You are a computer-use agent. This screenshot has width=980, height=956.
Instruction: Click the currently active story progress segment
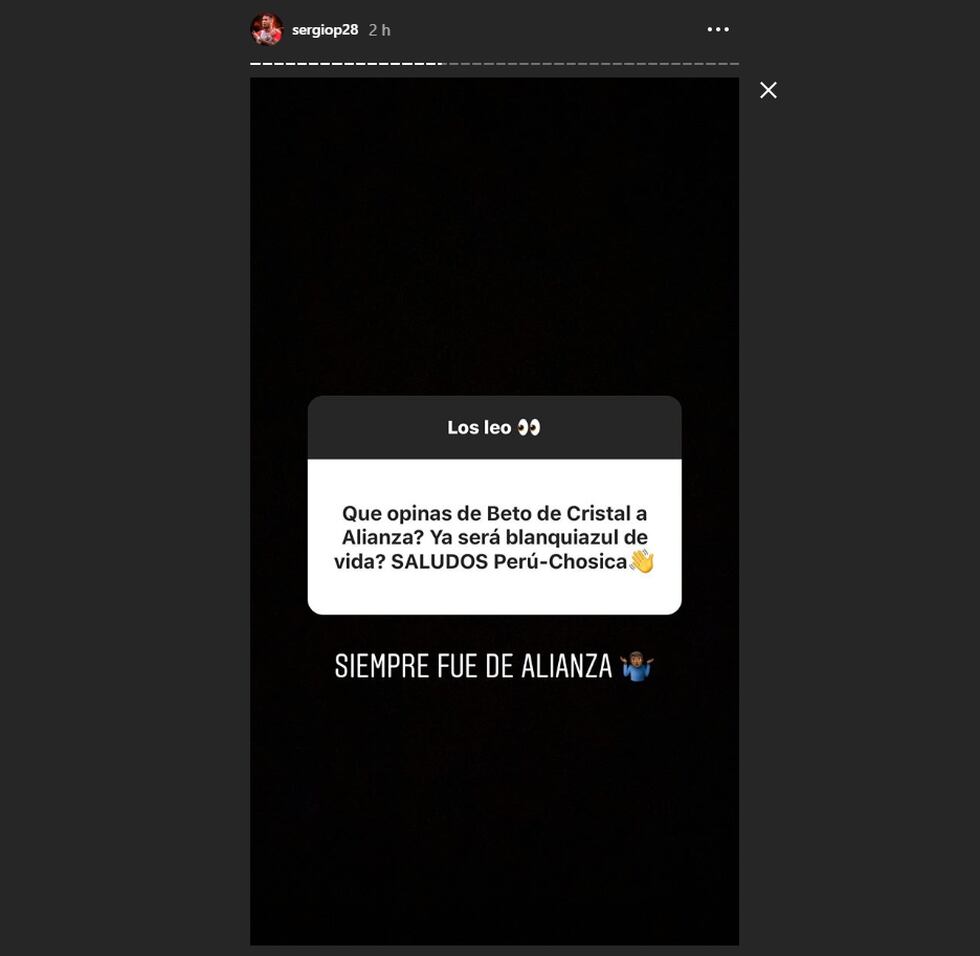(x=442, y=64)
